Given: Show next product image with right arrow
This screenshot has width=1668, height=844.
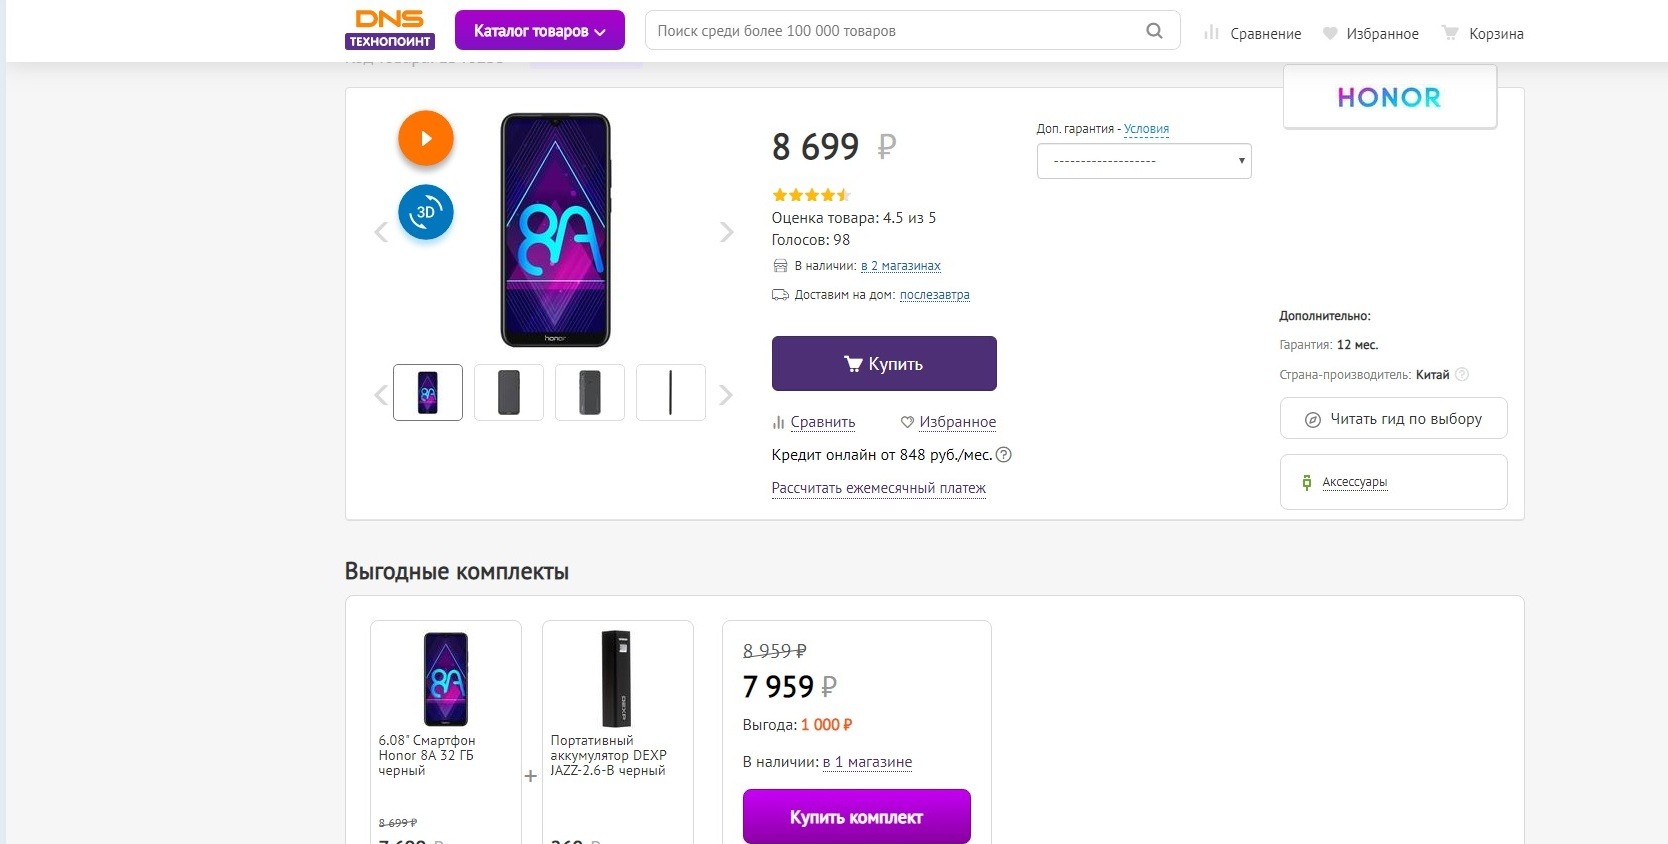Looking at the screenshot, I should coord(727,232).
